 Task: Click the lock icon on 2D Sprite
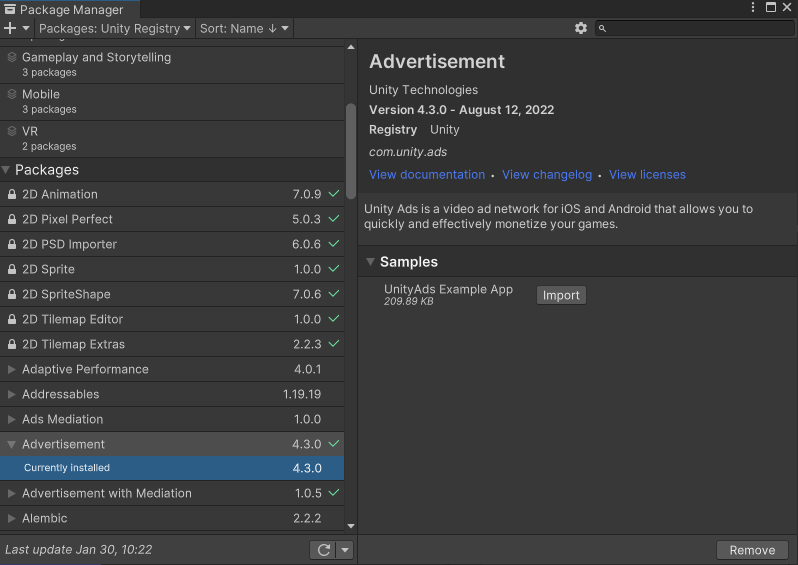click(x=12, y=269)
